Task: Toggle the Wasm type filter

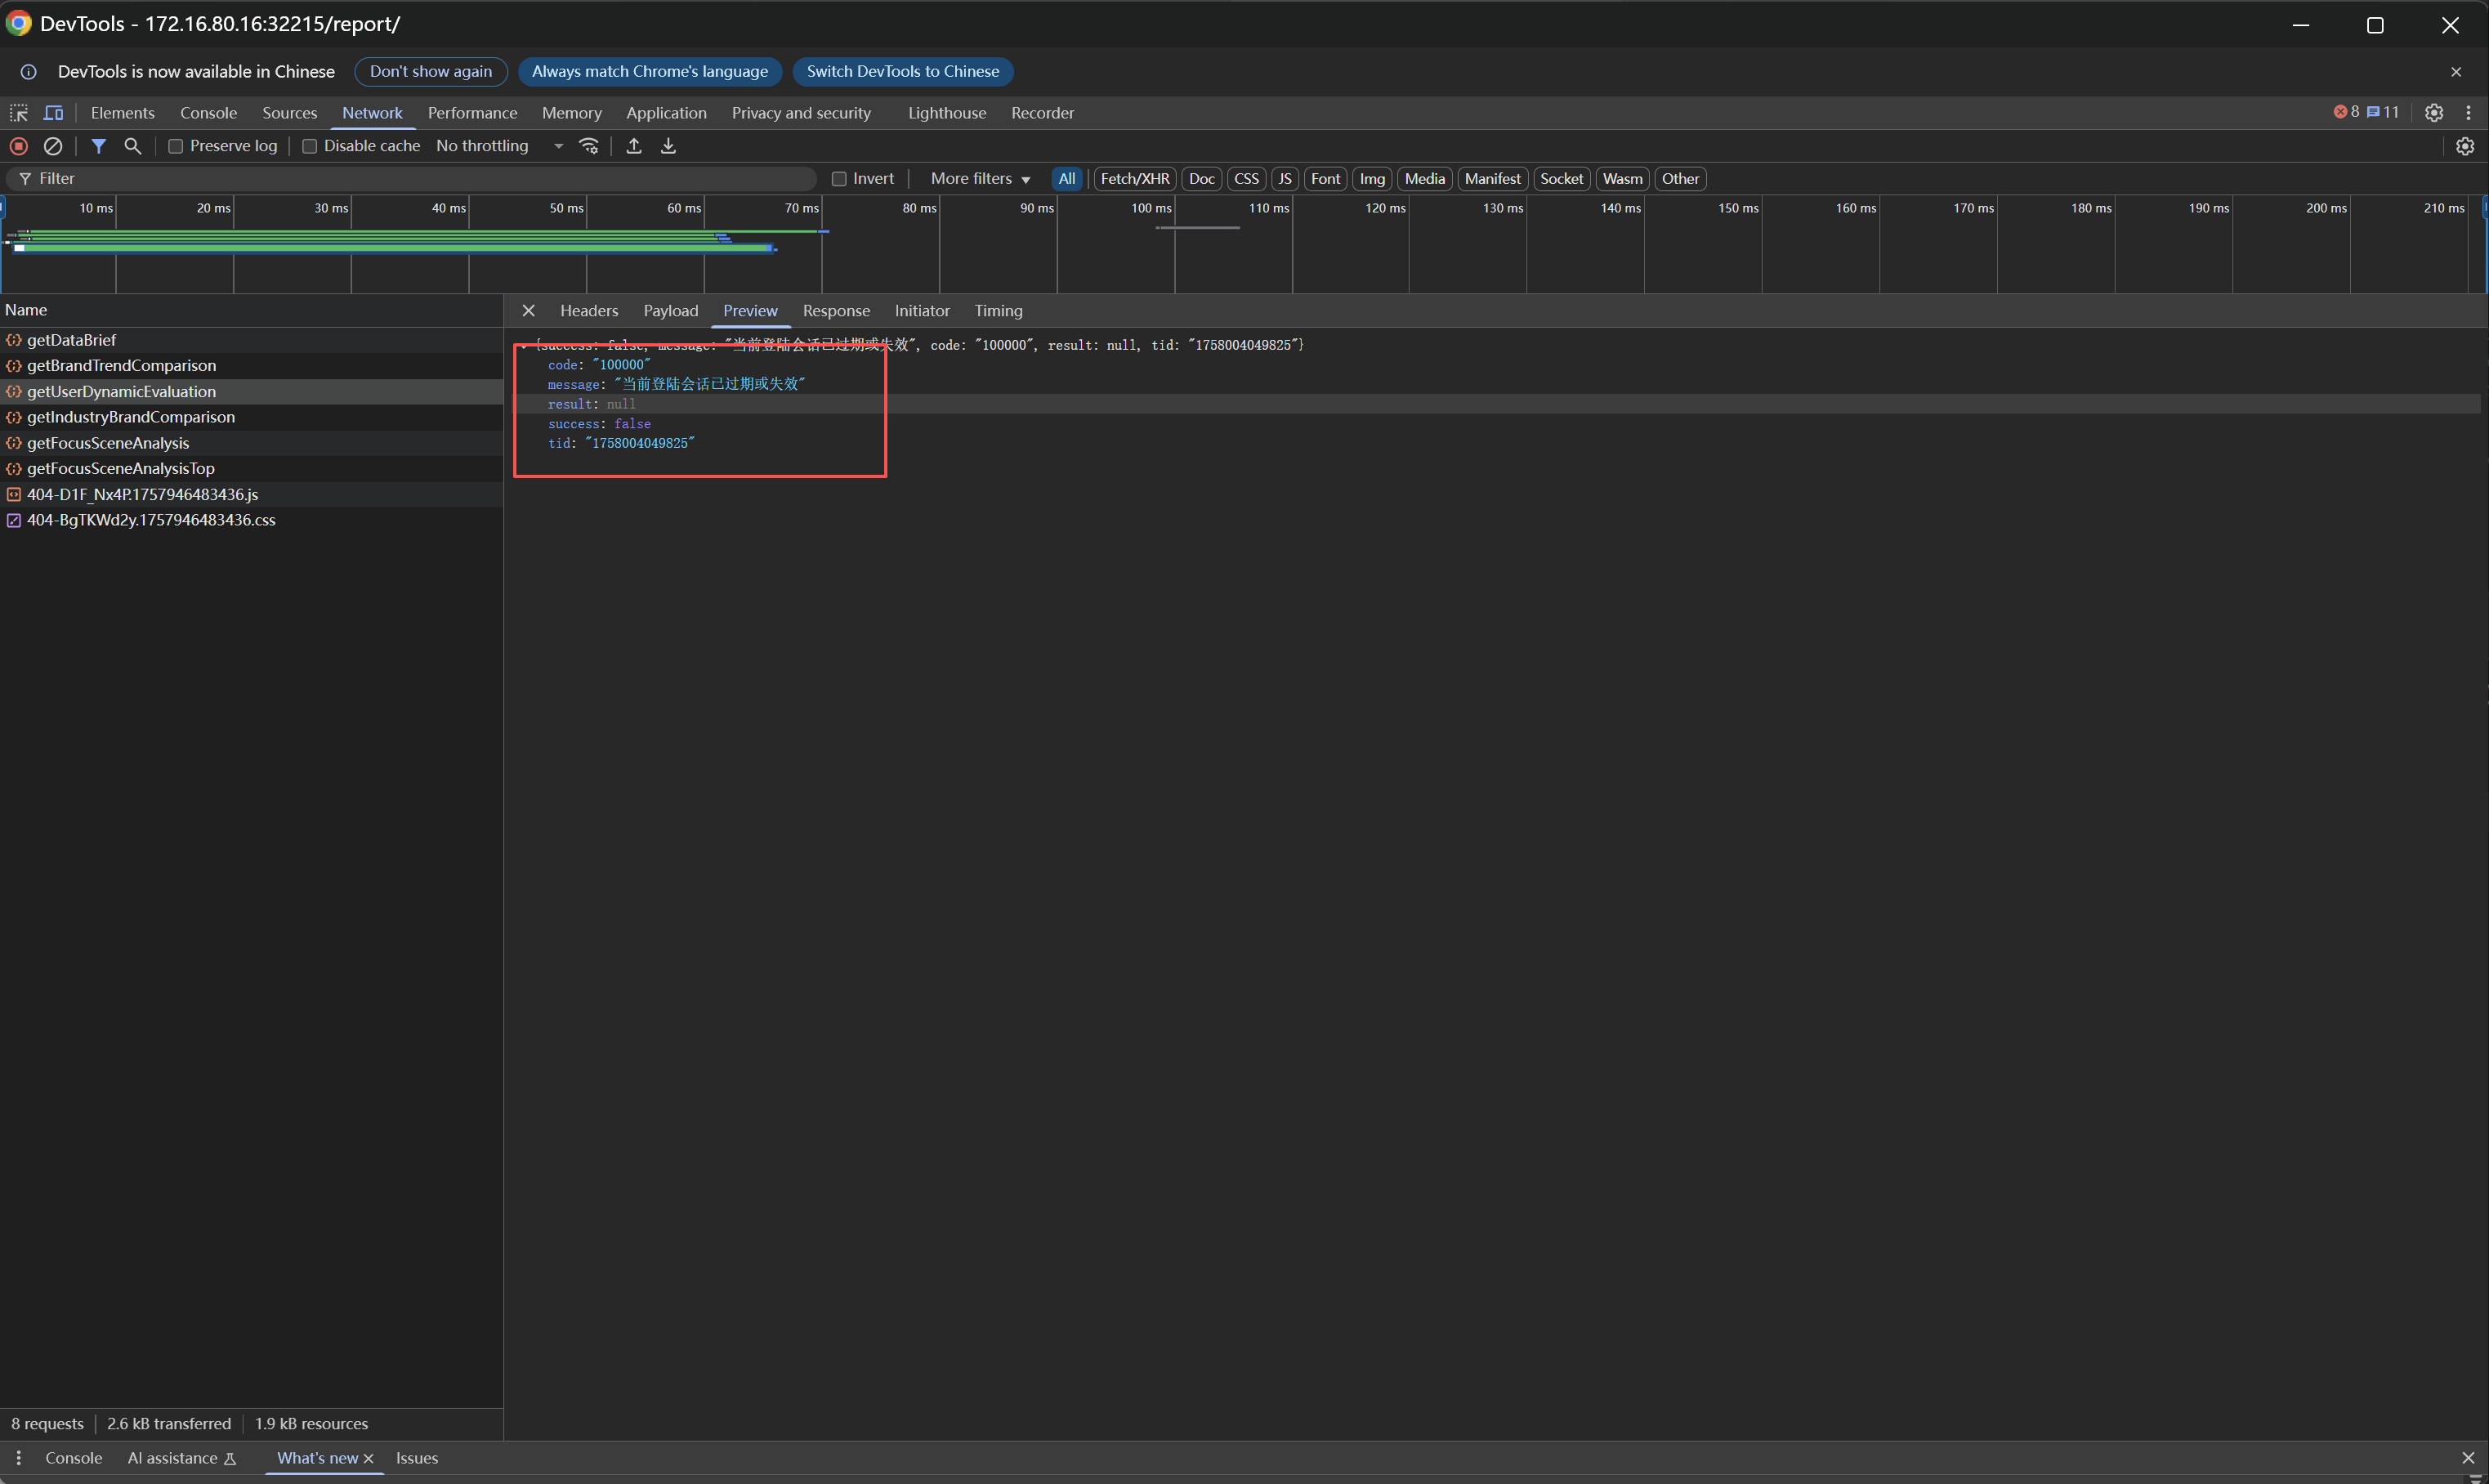Action: [x=1622, y=179]
